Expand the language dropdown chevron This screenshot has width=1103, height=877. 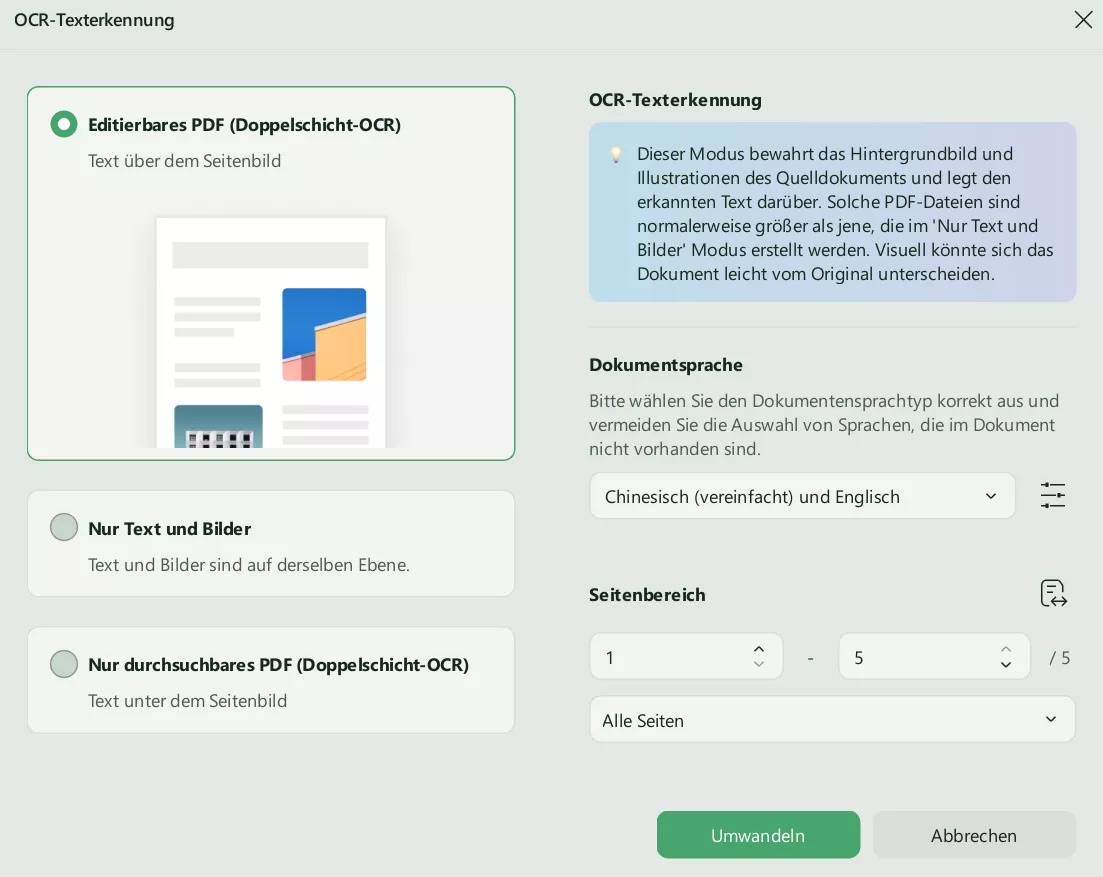click(x=991, y=495)
